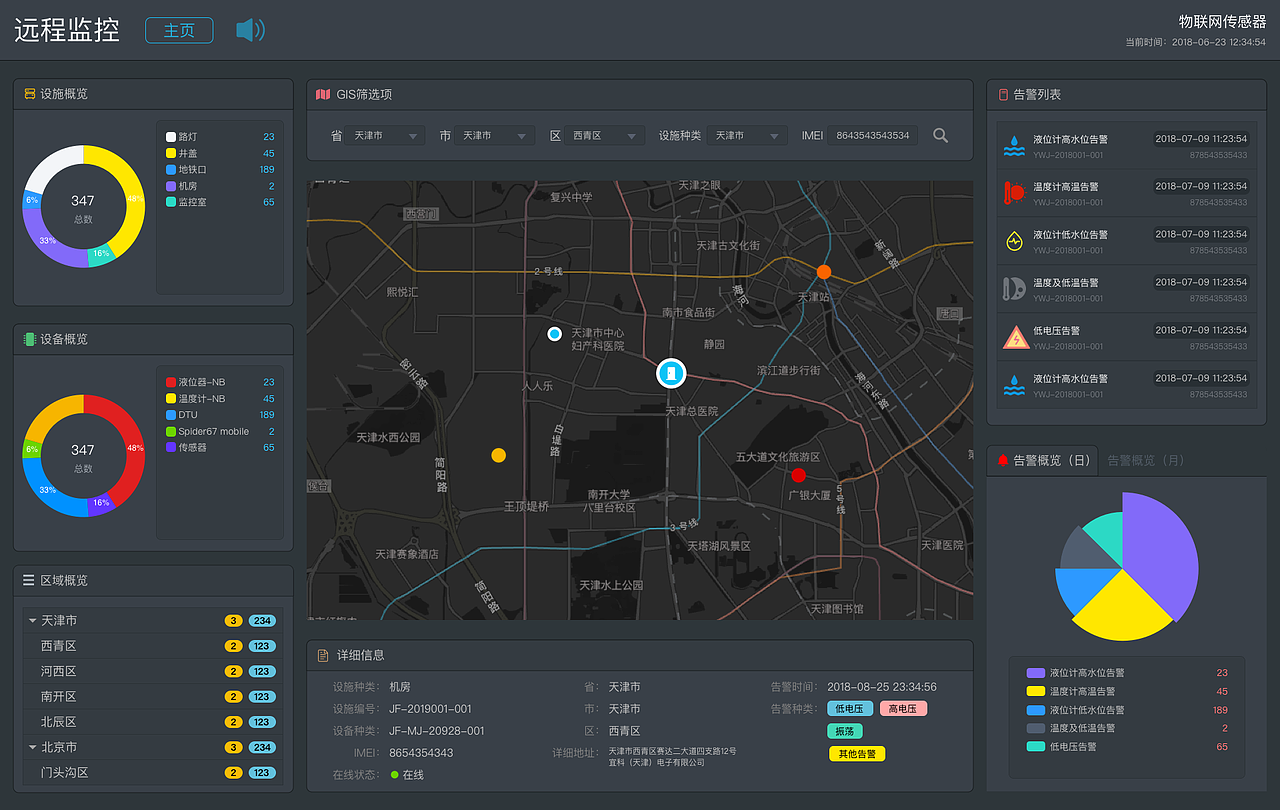Click the round icon of 液位计低水位告警
Viewport: 1280px width, 810px height.
click(x=1015, y=241)
